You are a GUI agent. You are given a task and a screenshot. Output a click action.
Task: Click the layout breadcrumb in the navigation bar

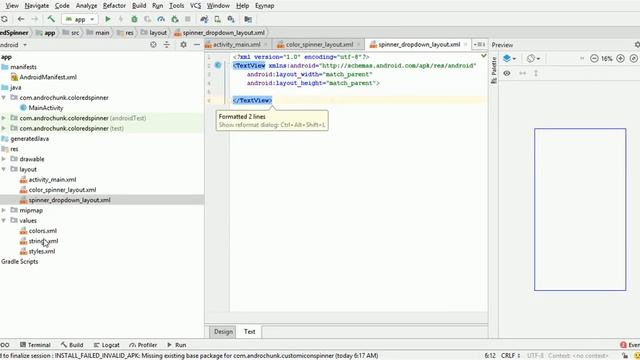[x=154, y=33]
